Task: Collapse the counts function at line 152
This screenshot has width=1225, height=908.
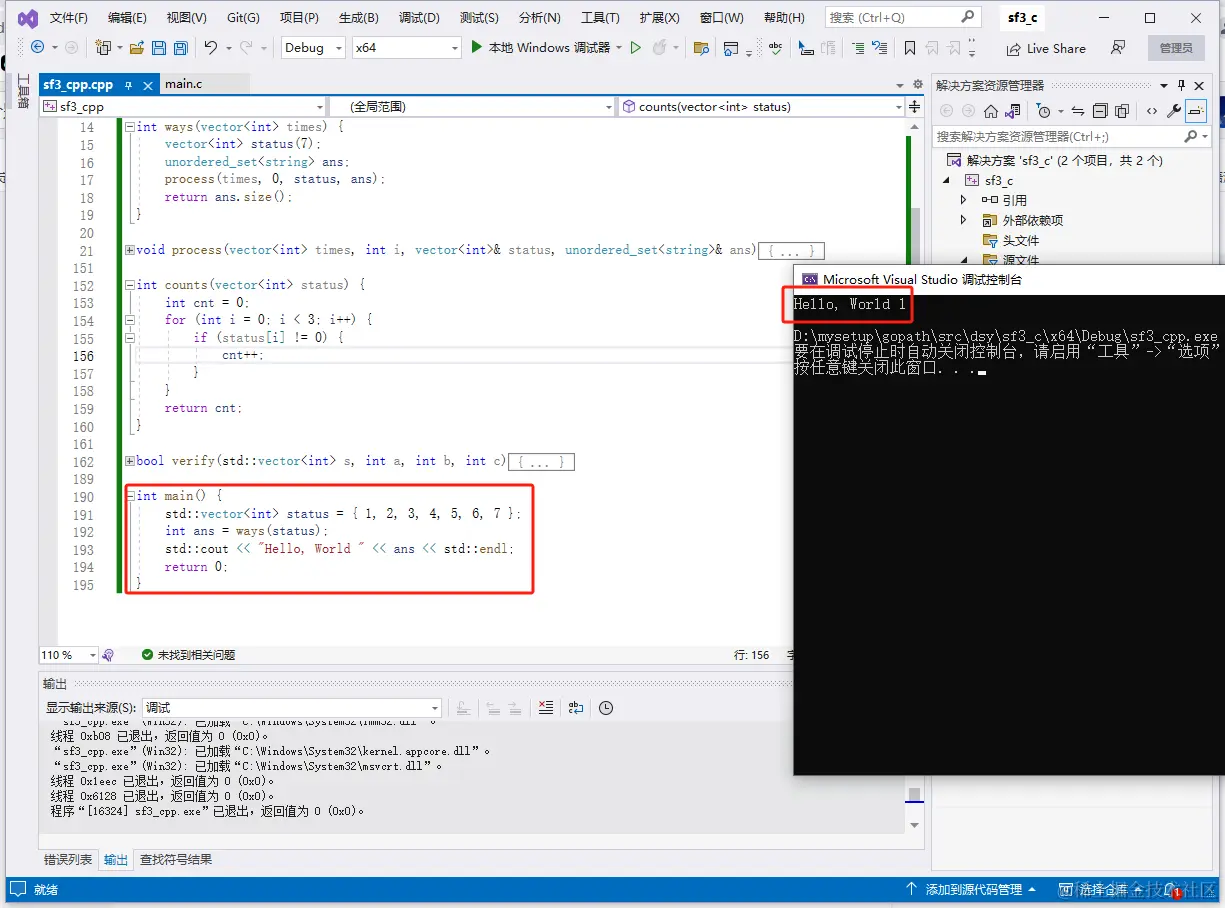Action: point(129,285)
